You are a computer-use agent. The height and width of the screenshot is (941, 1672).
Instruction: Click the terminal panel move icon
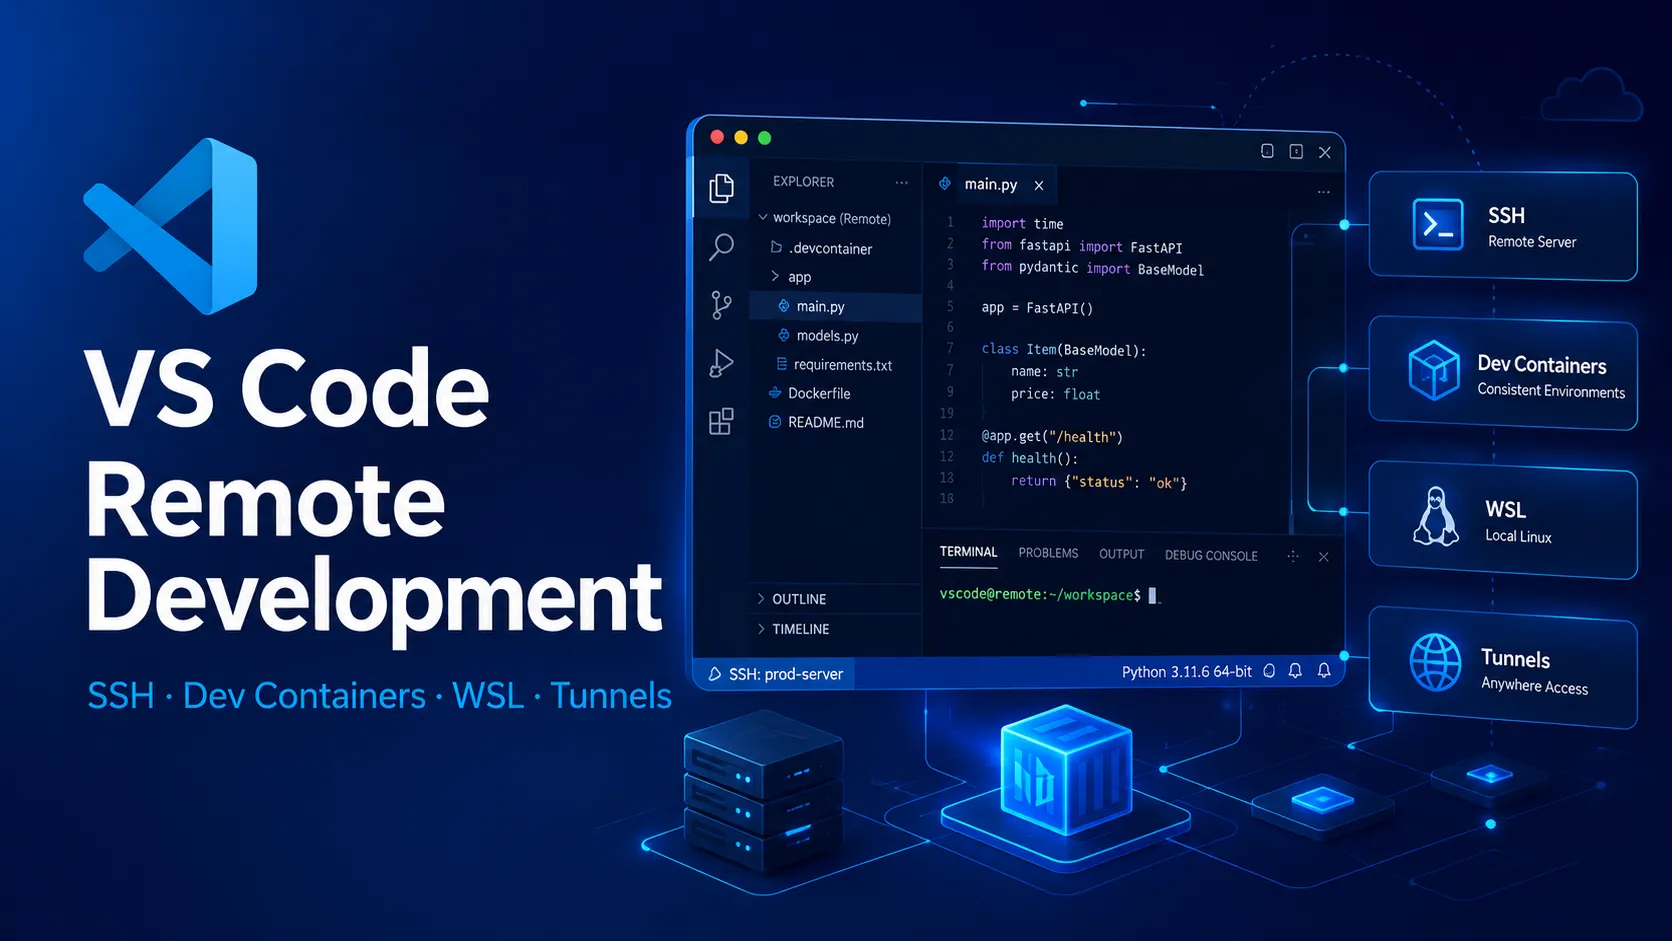tap(1293, 556)
